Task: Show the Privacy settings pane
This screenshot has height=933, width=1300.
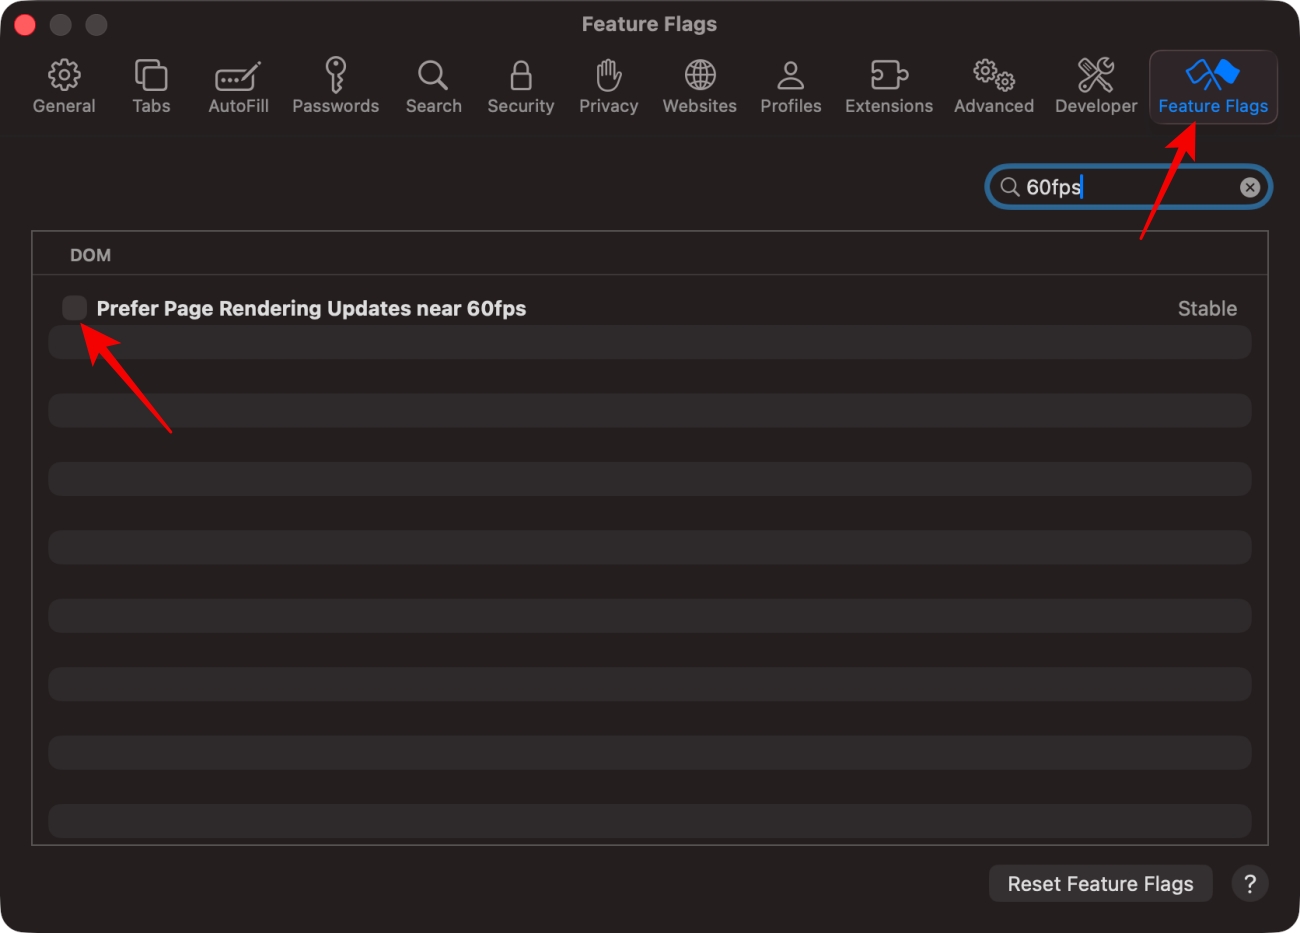Action: click(608, 87)
